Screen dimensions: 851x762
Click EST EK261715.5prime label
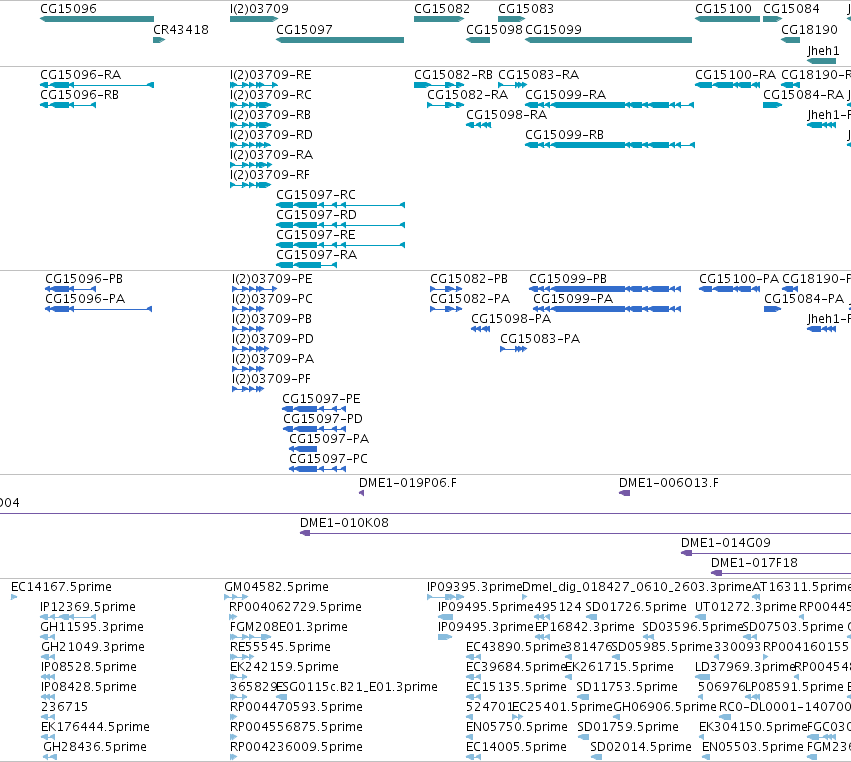(x=620, y=667)
